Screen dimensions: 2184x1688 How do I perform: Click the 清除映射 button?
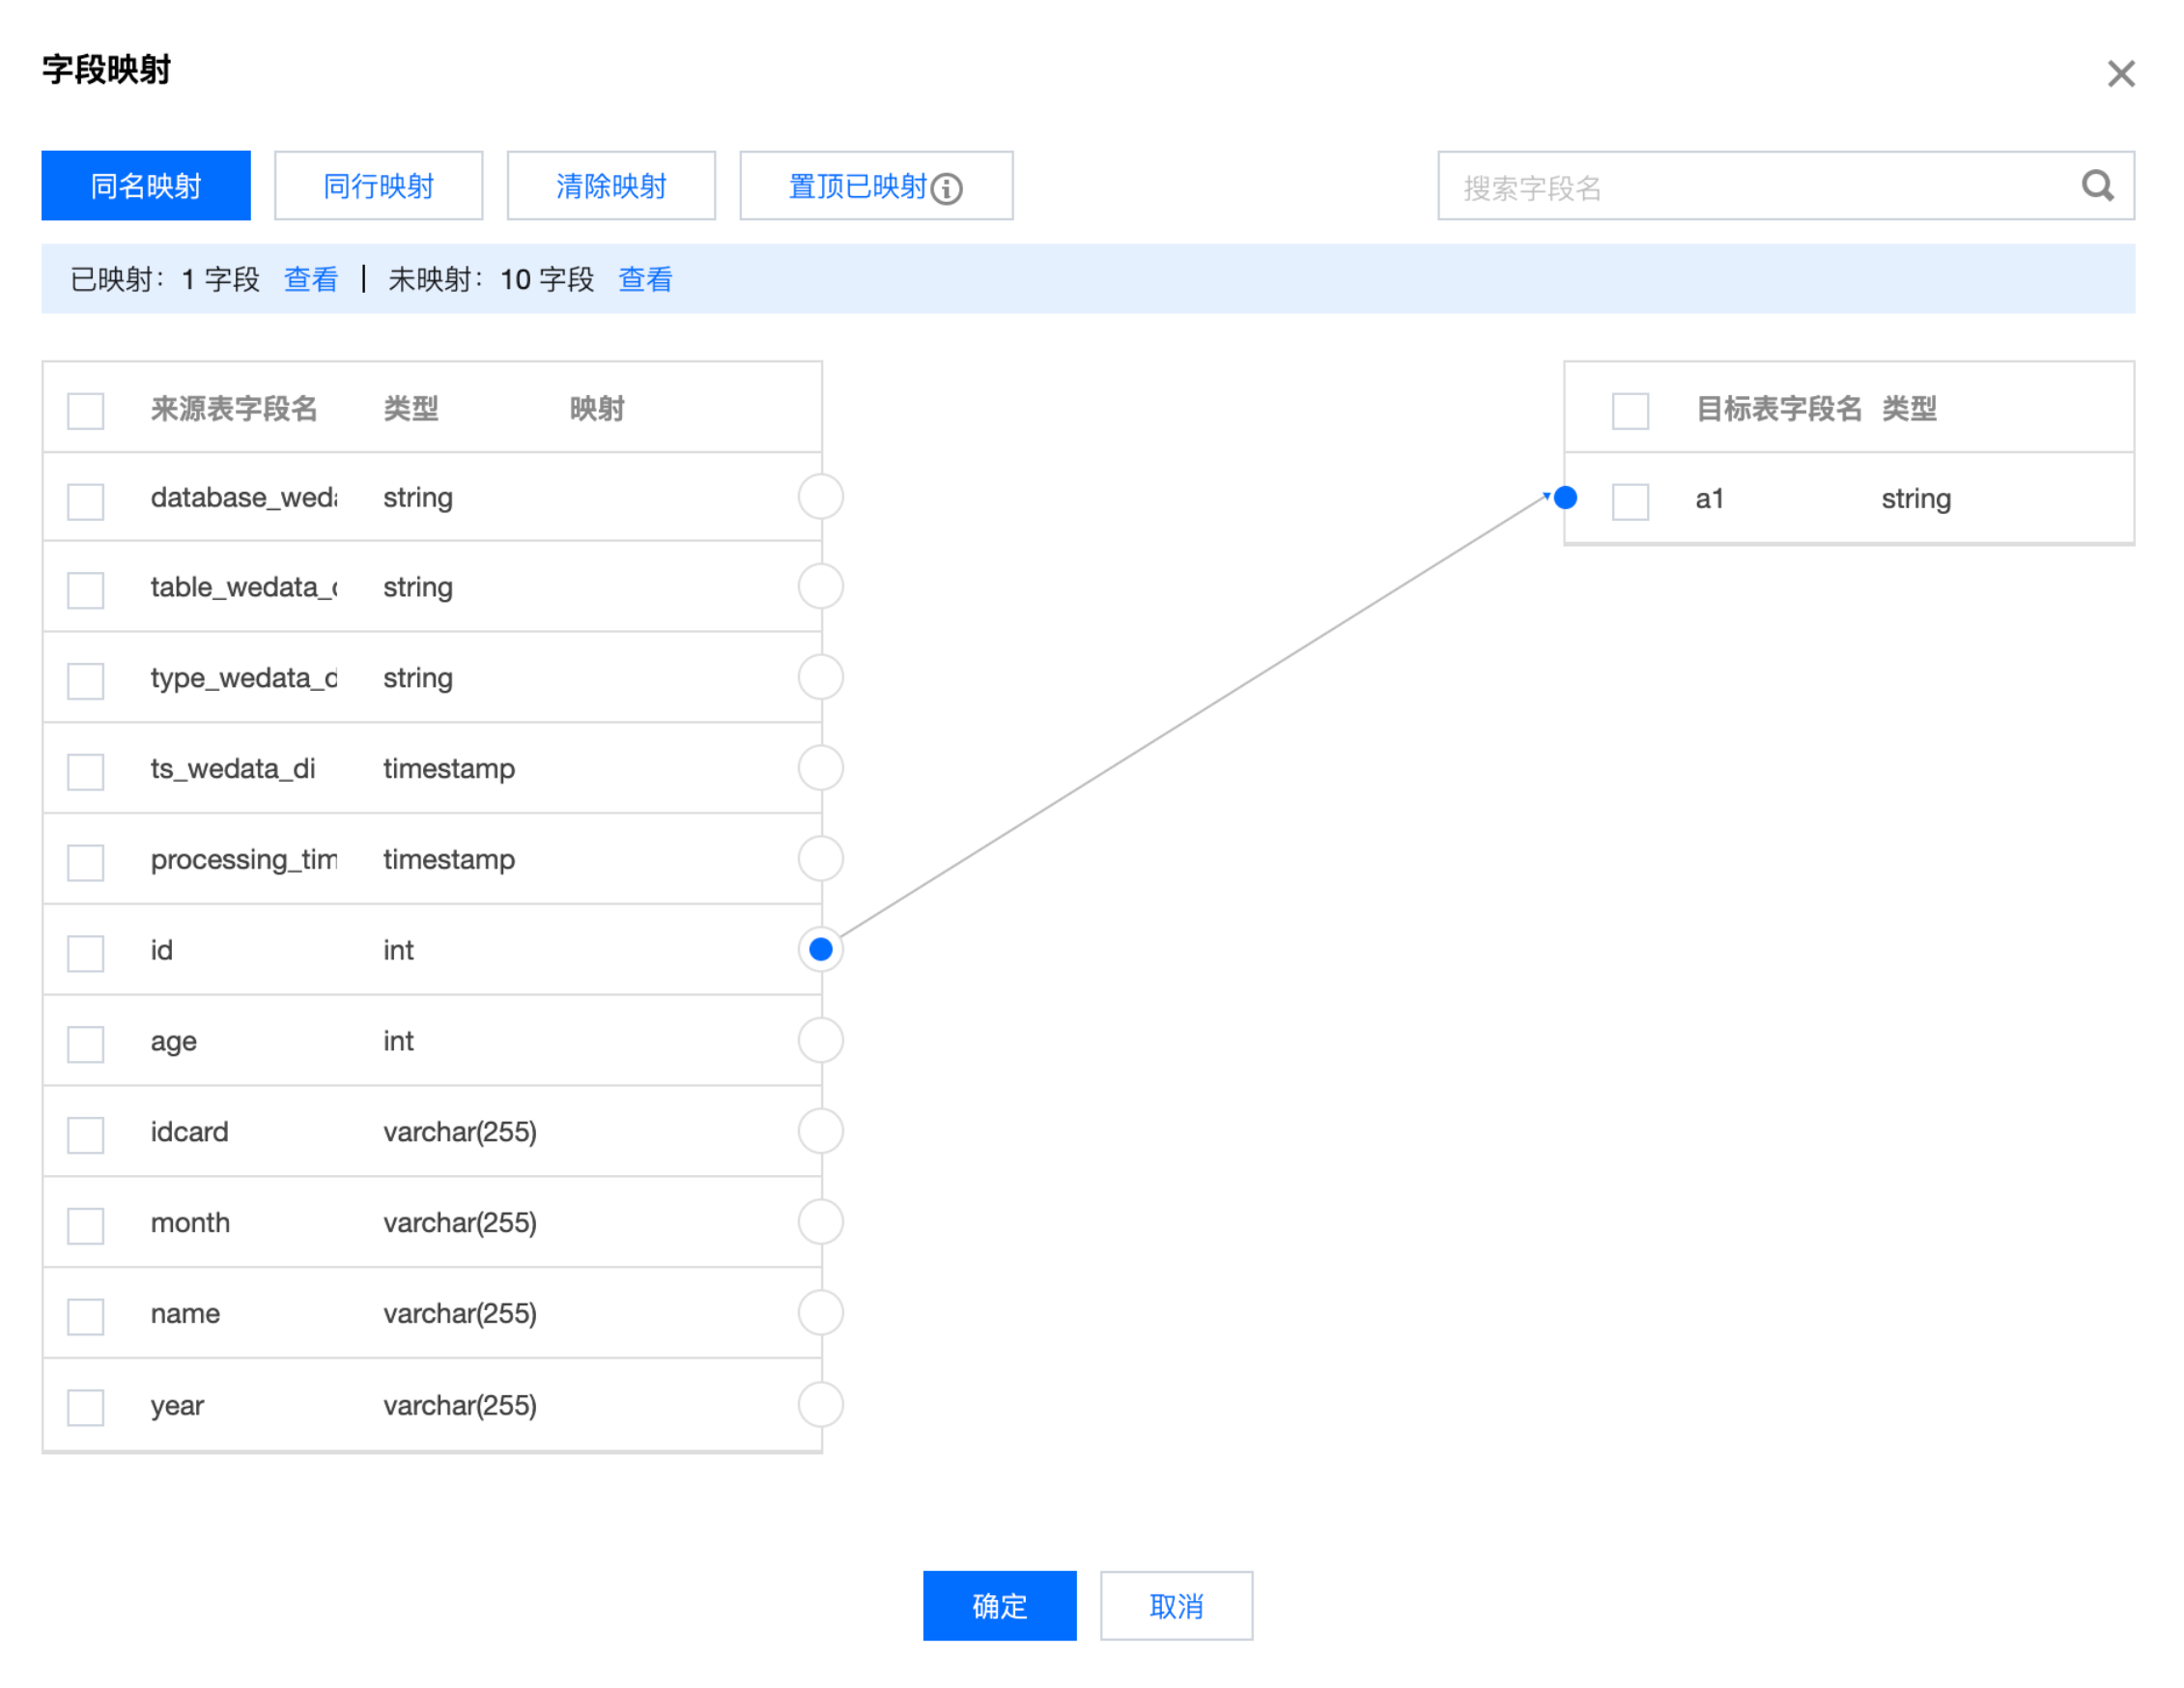tap(611, 186)
